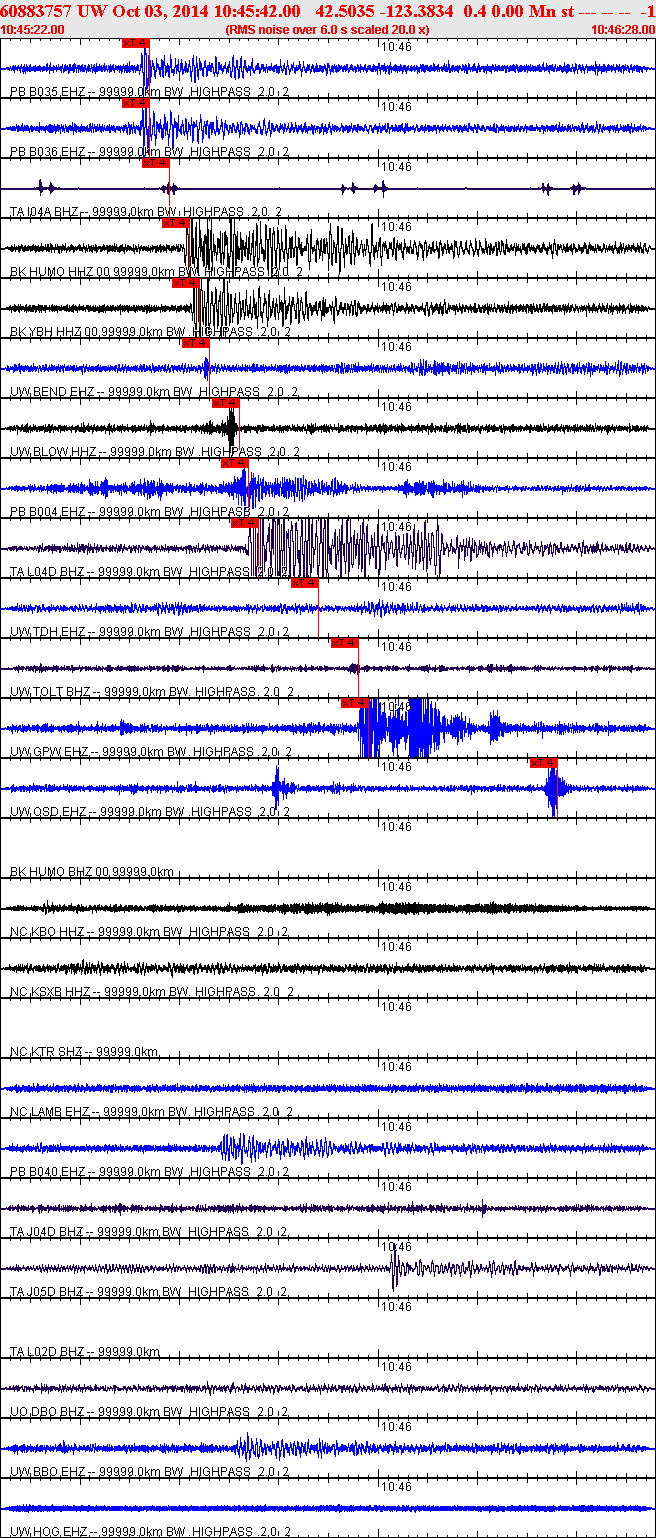Select the PB B036 EHZ station label

click(149, 152)
